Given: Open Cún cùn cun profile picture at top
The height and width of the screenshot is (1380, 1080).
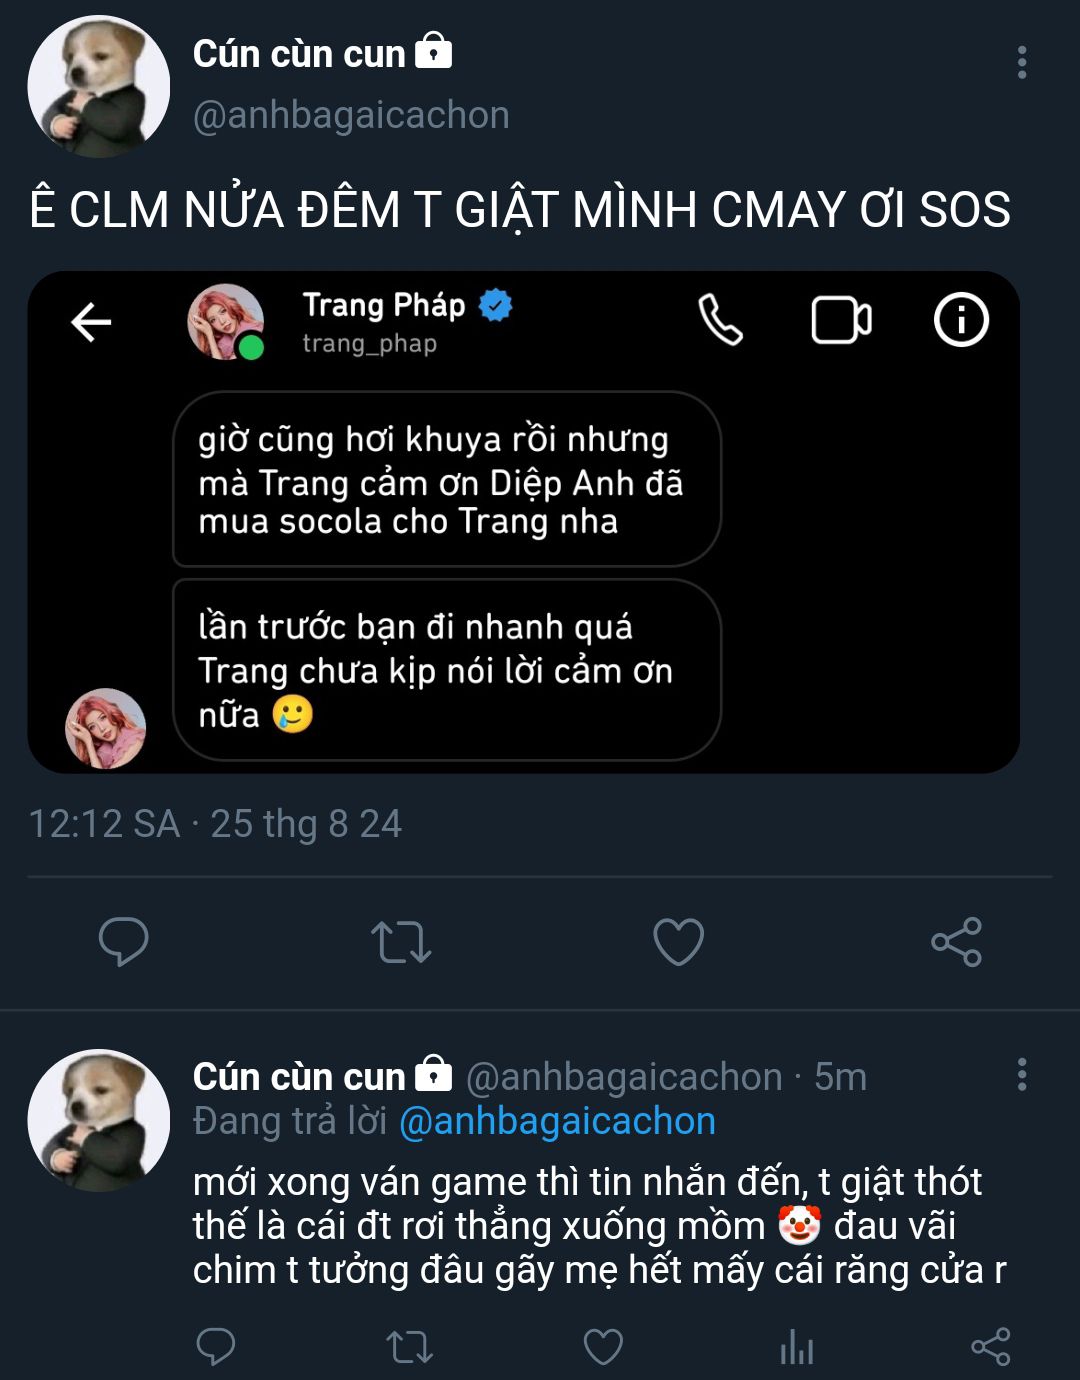Looking at the screenshot, I should coord(98,87).
